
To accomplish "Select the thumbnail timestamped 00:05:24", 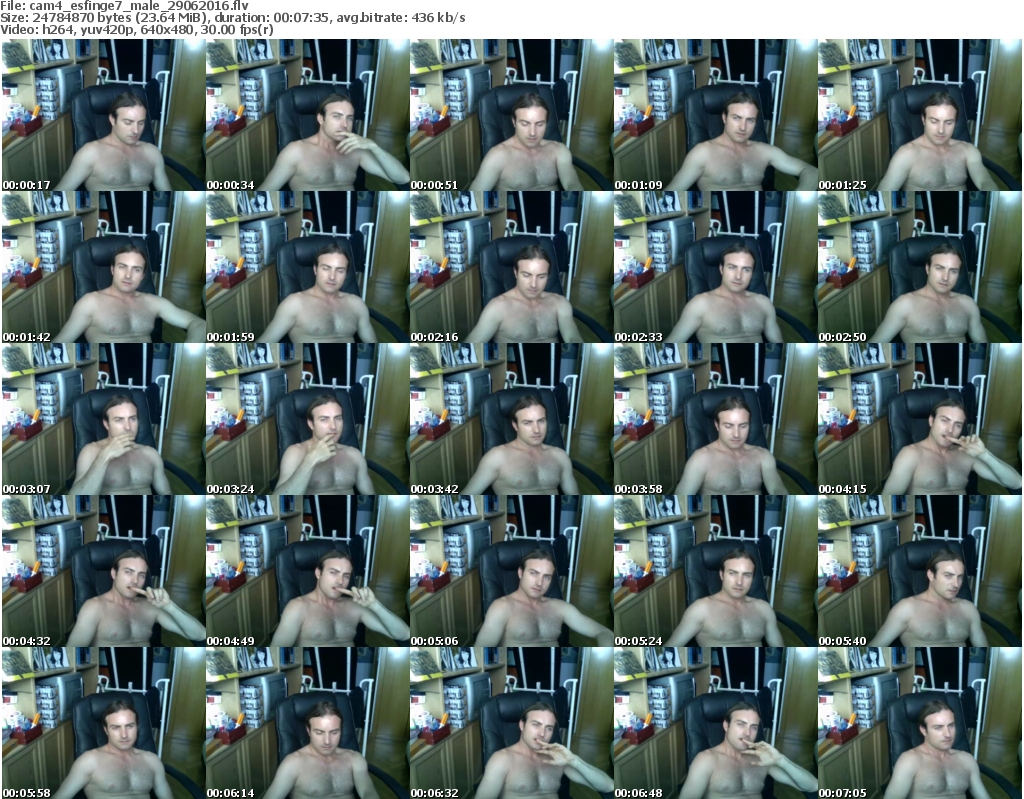I will [x=716, y=572].
